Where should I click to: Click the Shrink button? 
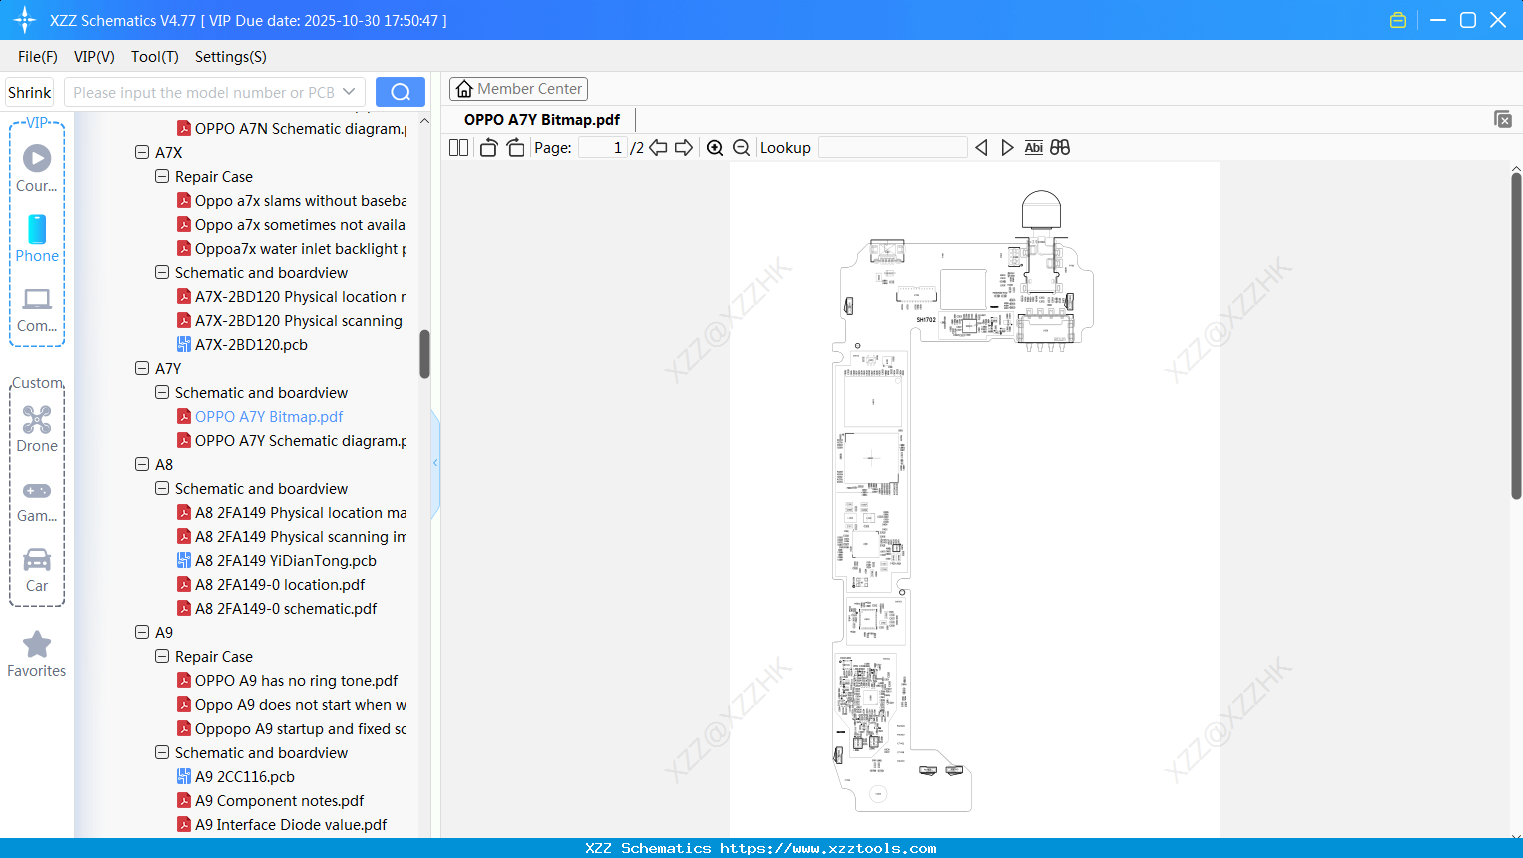(x=29, y=92)
